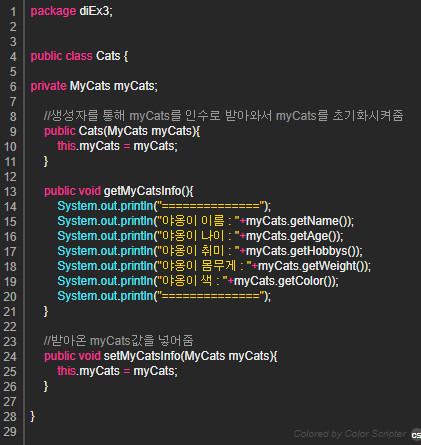This screenshot has height=445, width=421.
Task: Select the "public Cats(MyCats myCats){" constructor line
Action: pos(122,131)
